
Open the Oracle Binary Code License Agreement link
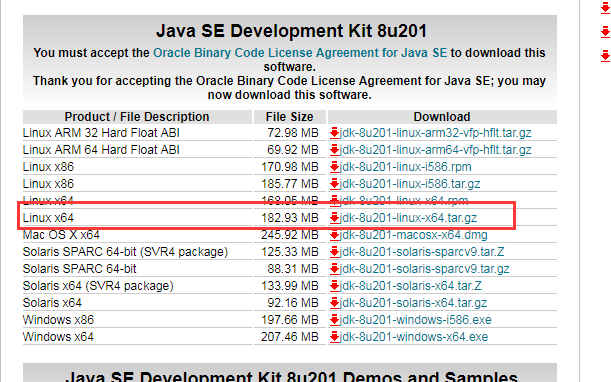[300, 53]
